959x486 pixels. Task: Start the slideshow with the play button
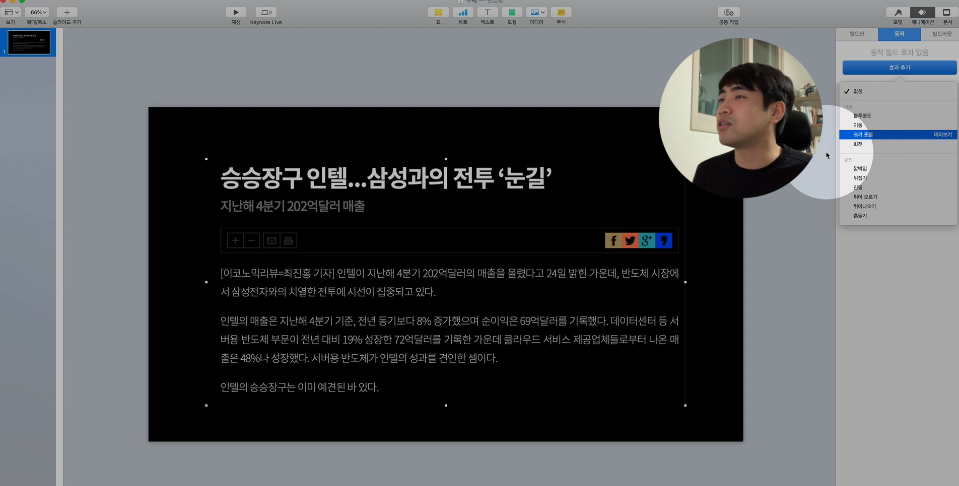click(235, 12)
